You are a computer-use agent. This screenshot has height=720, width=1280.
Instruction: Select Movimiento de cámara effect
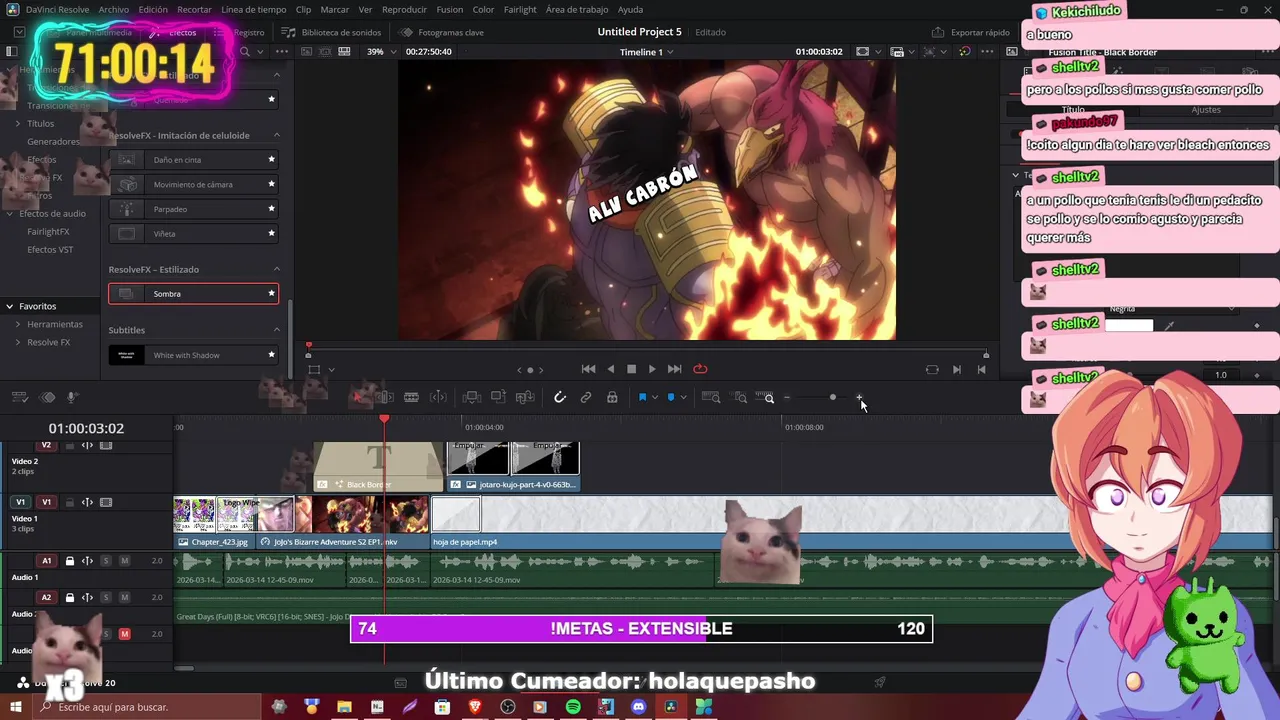193,184
